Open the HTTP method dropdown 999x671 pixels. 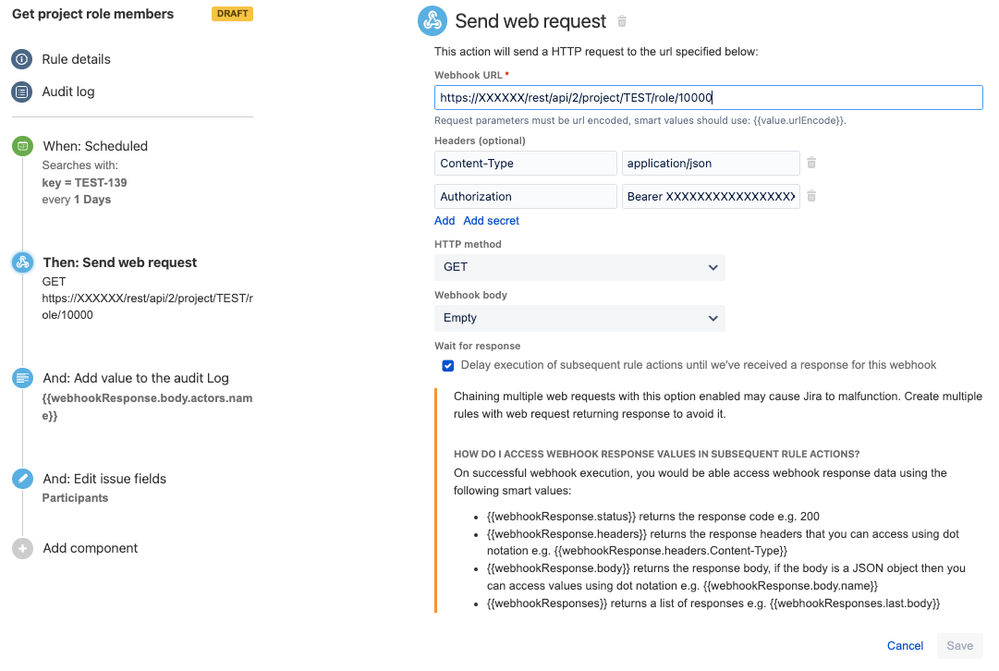[x=580, y=267]
